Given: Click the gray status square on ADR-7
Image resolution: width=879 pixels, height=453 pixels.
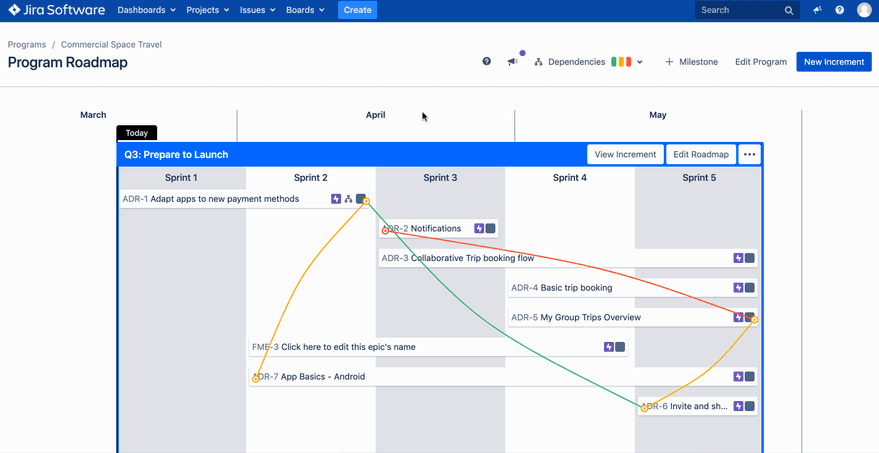Looking at the screenshot, I should pos(750,377).
